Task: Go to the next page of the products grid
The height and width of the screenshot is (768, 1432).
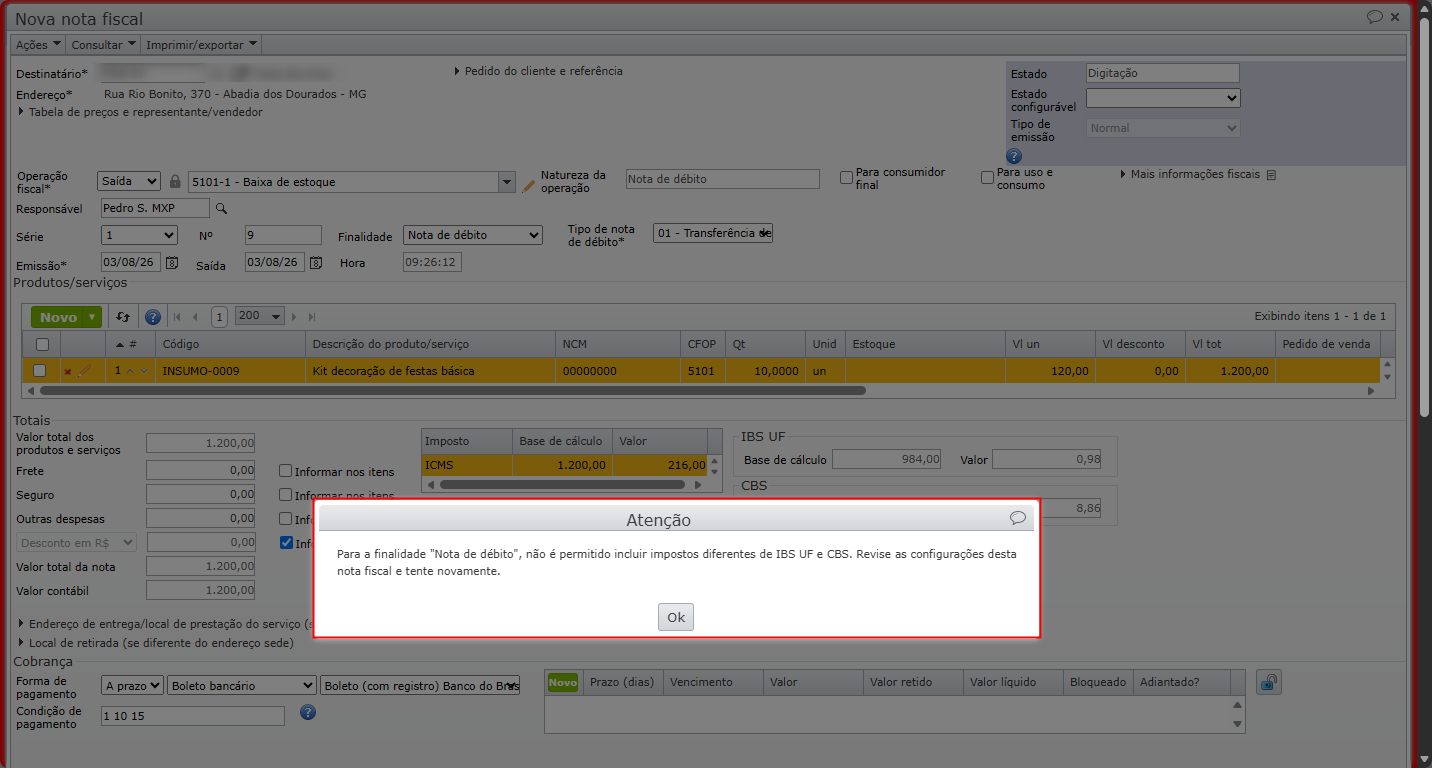Action: (294, 317)
